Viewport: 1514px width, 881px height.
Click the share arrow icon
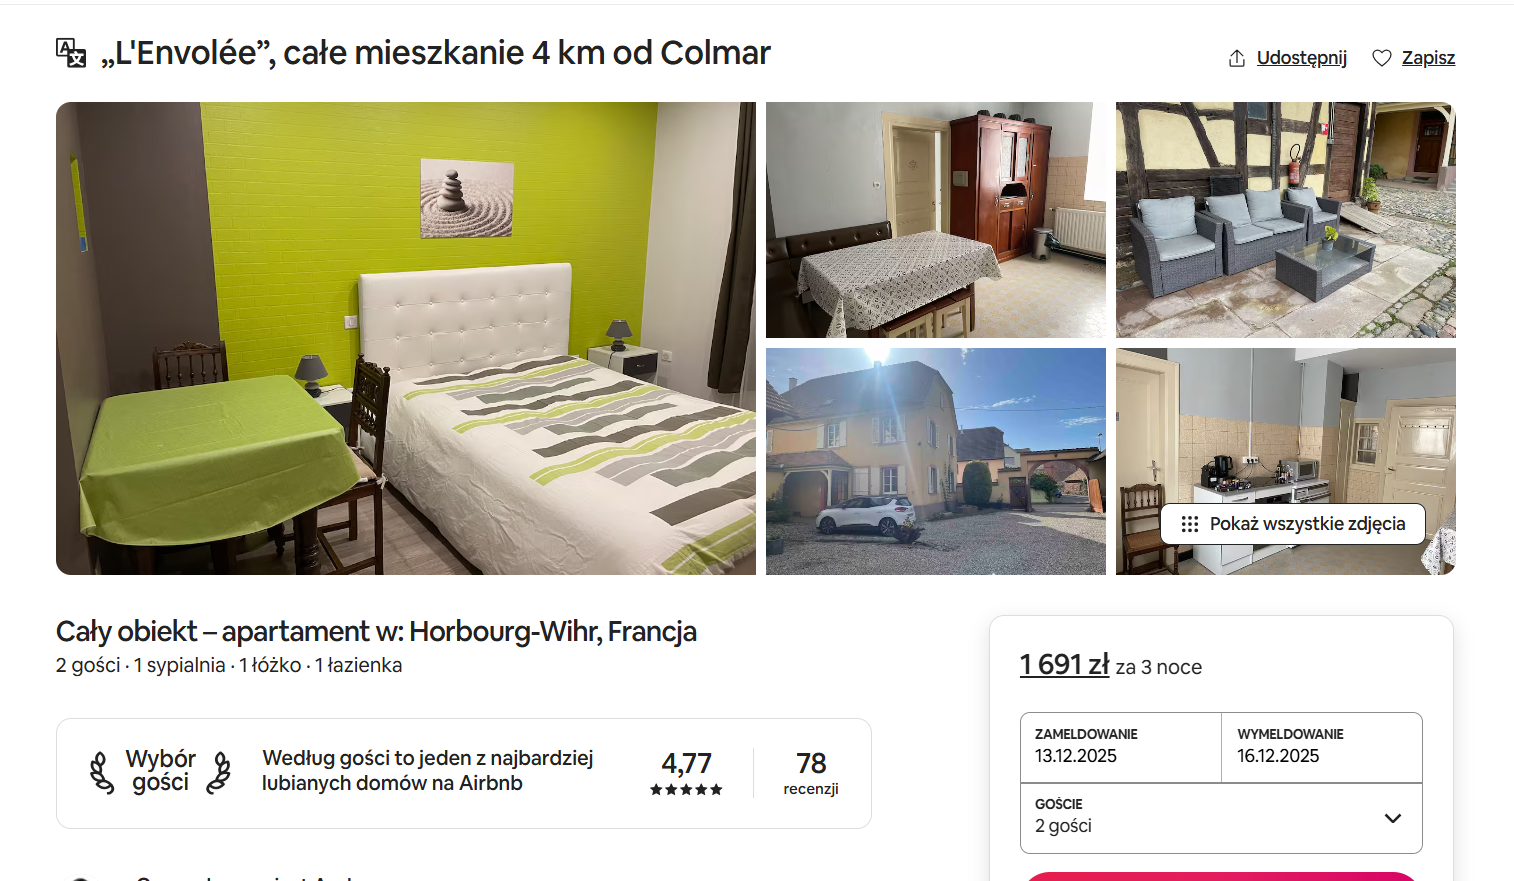1237,58
